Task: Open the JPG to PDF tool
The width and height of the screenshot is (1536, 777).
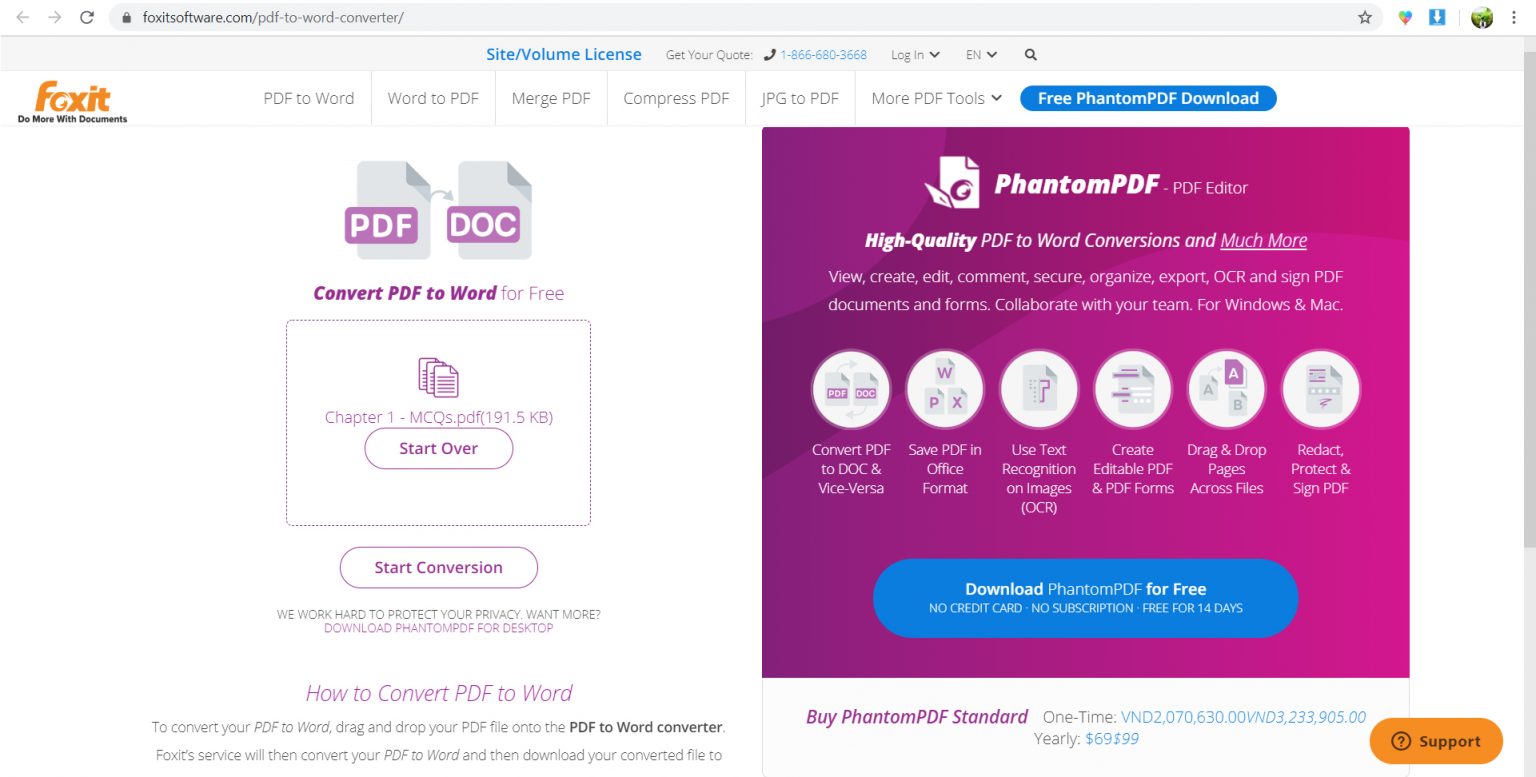Action: point(800,98)
